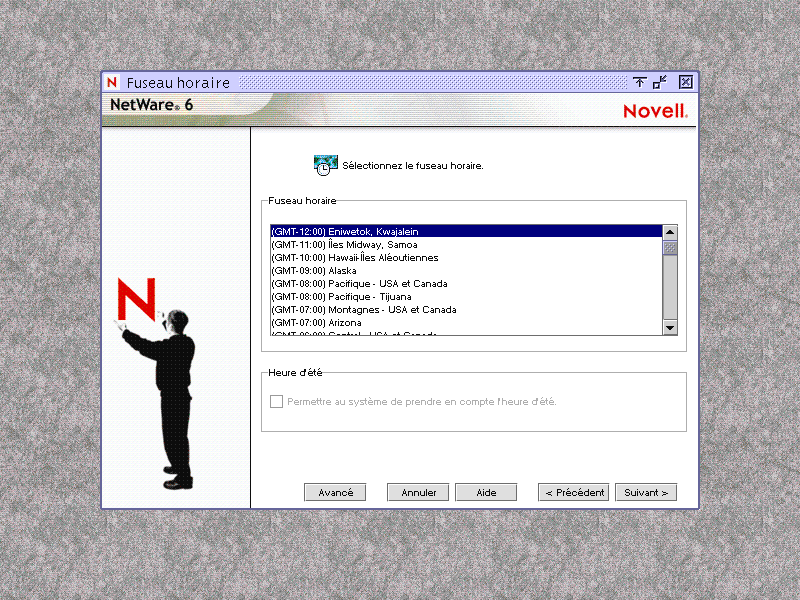
Task: Click the restore window icon in title bar
Action: coord(660,82)
